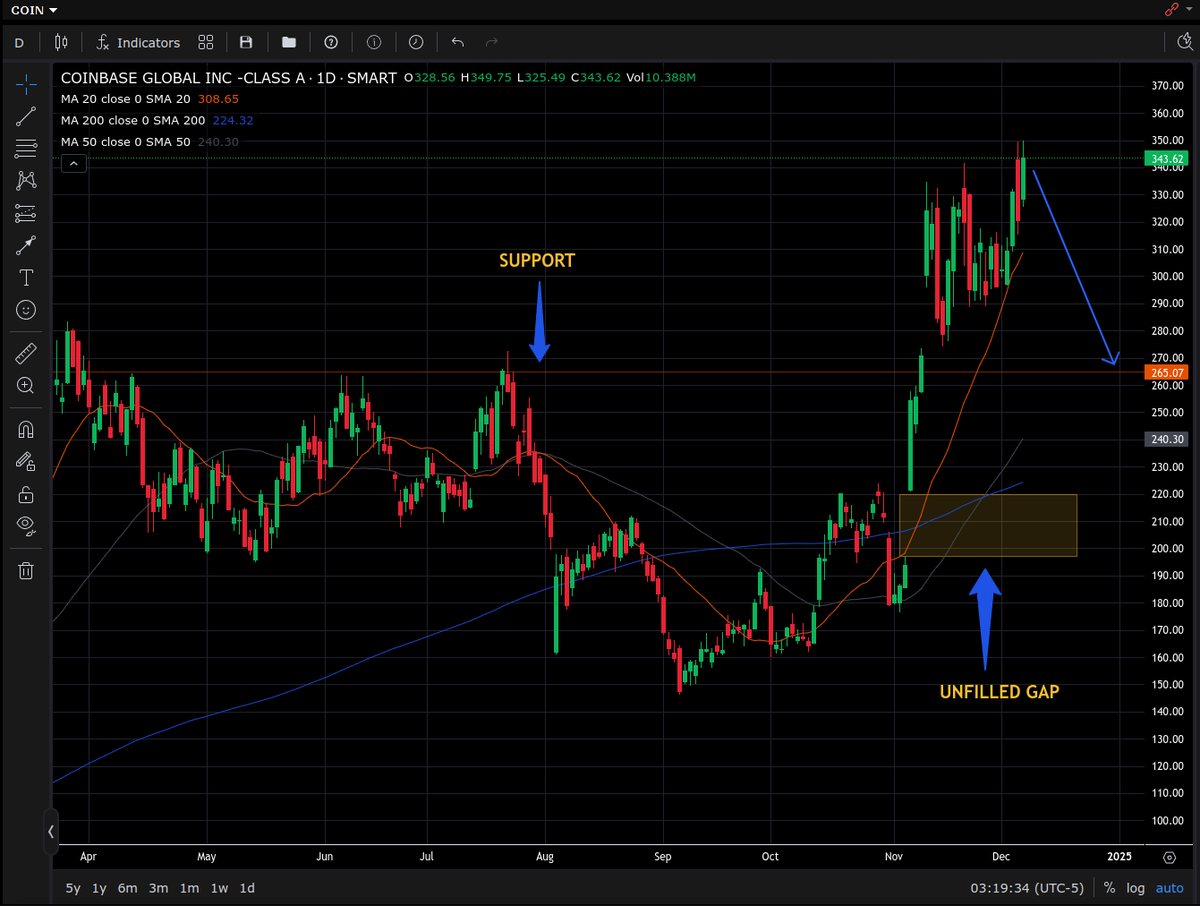Screen dimensions: 1200x906
Task: Activate the zoom in tool
Action: click(26, 385)
